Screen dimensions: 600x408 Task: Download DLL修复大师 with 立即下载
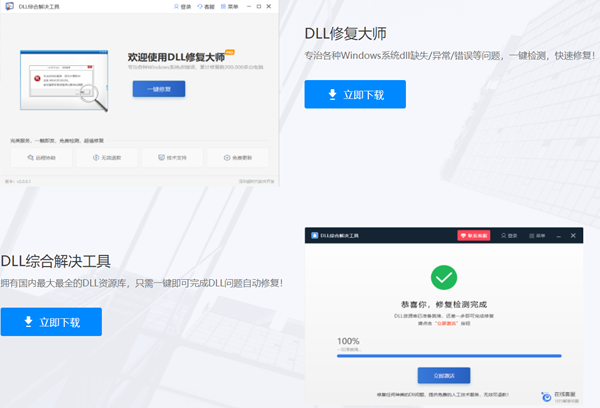click(x=355, y=94)
